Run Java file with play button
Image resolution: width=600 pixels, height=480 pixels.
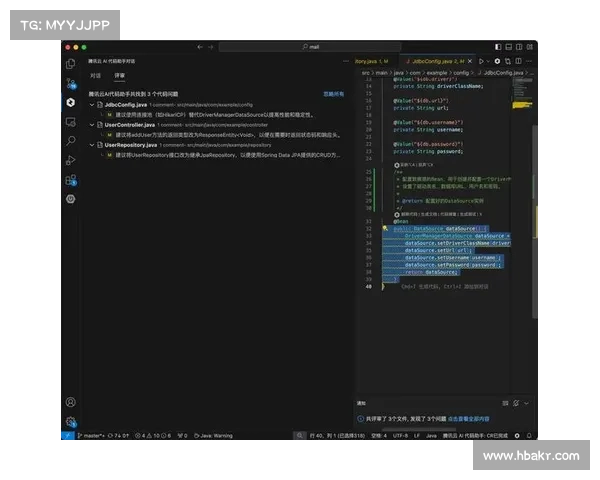click(481, 61)
